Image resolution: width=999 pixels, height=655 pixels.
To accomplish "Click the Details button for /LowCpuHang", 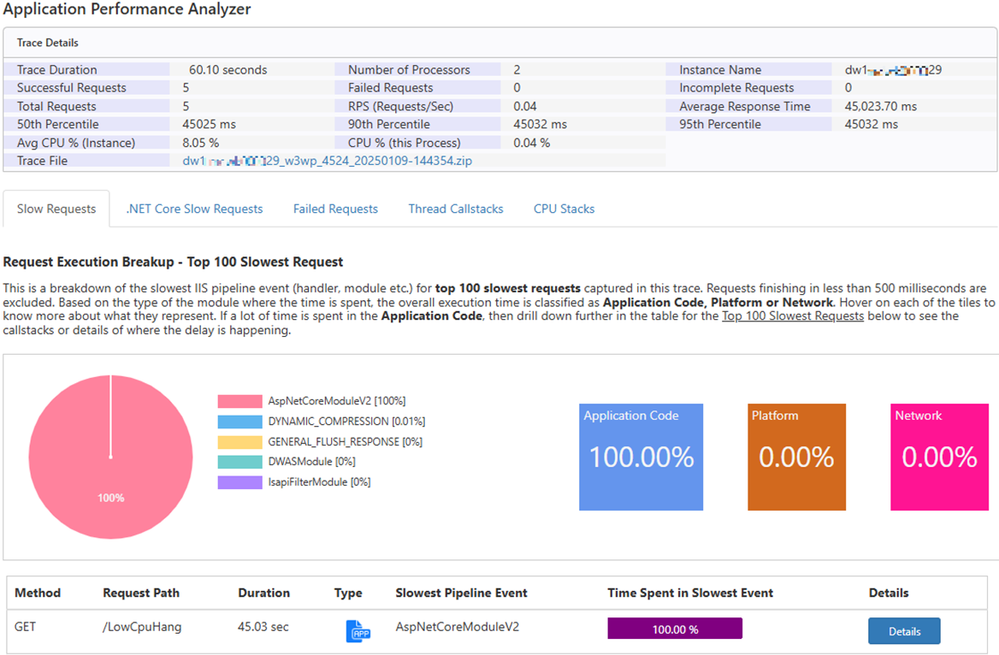I will tap(903, 631).
